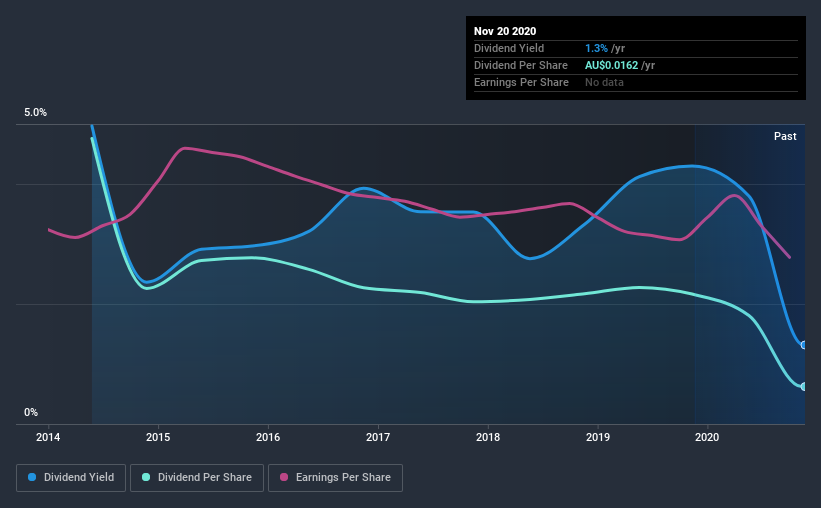
Task: Click the 5.0% y-axis label
Action: [36, 113]
